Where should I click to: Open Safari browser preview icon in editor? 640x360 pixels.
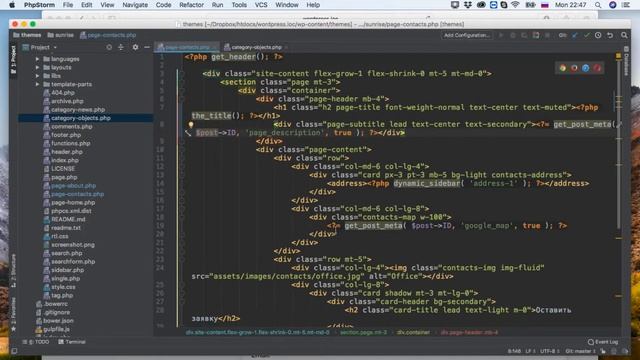[x=586, y=68]
